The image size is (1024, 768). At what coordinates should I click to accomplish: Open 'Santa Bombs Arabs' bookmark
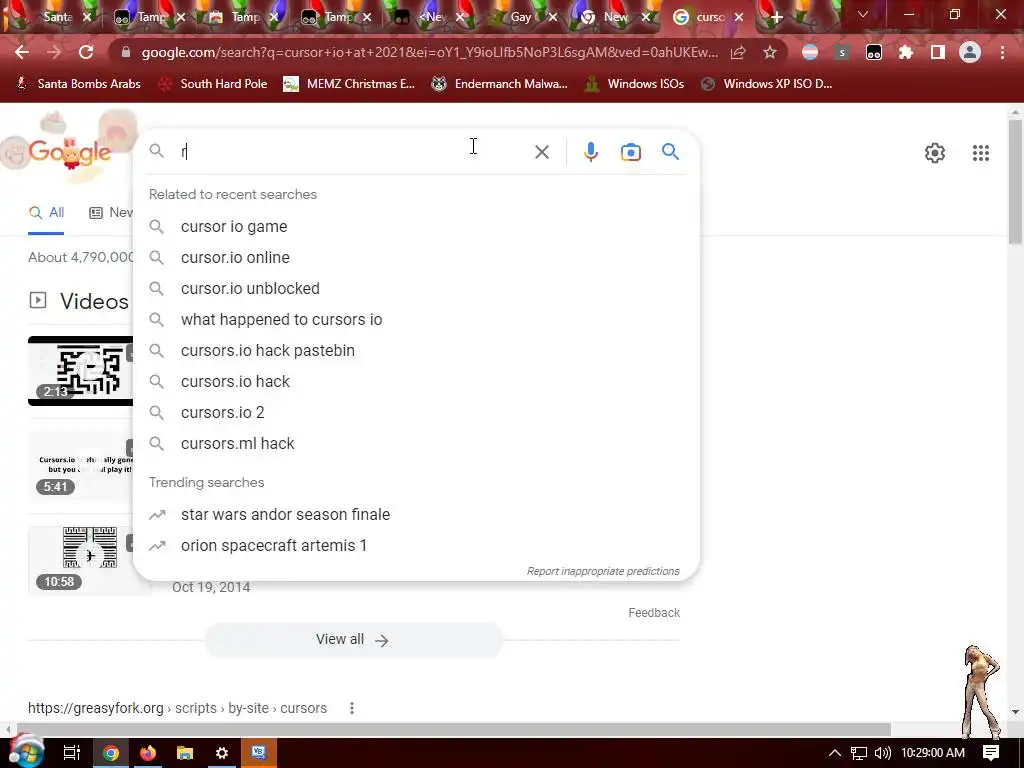click(78, 84)
